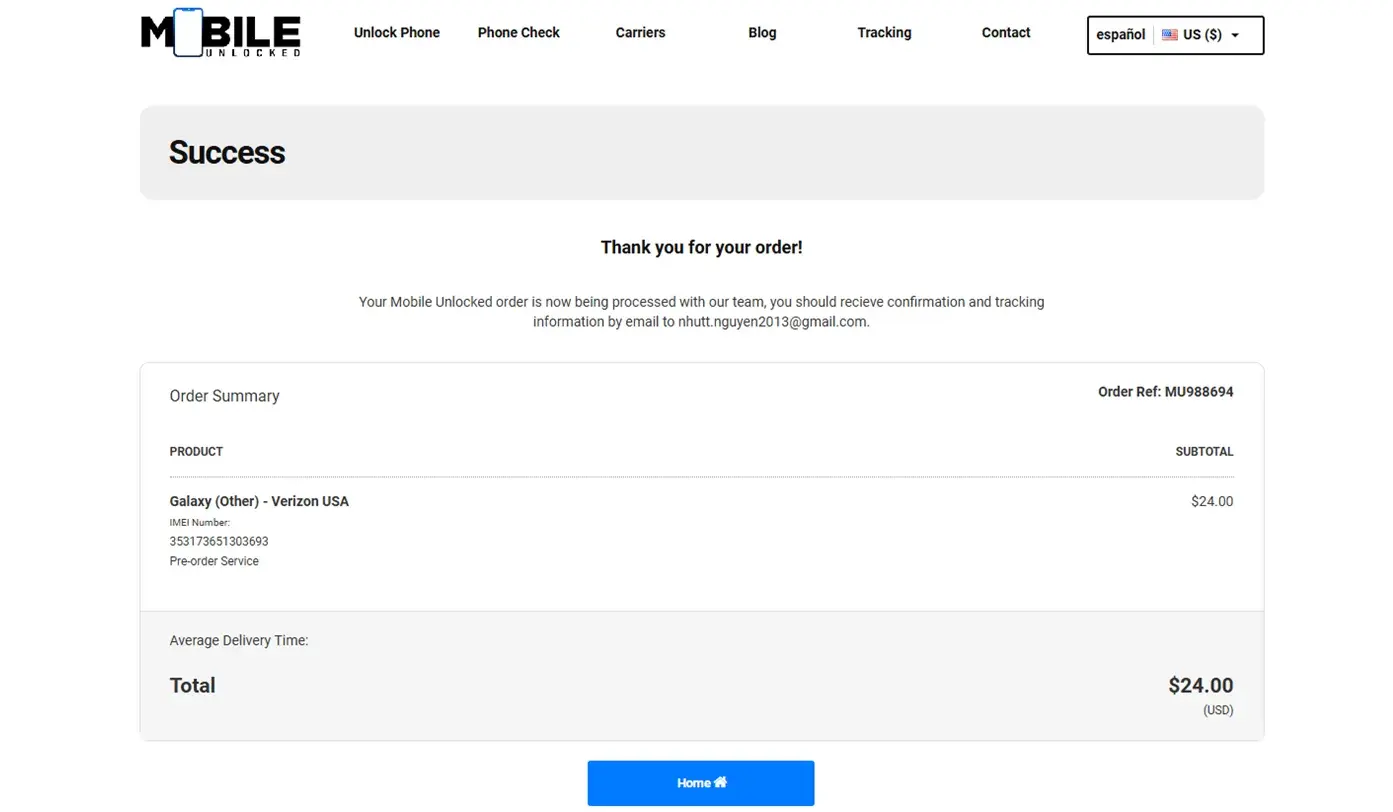Image resolution: width=1393 pixels, height=812 pixels.
Task: Open the Unlock Phone menu item
Action: point(396,33)
